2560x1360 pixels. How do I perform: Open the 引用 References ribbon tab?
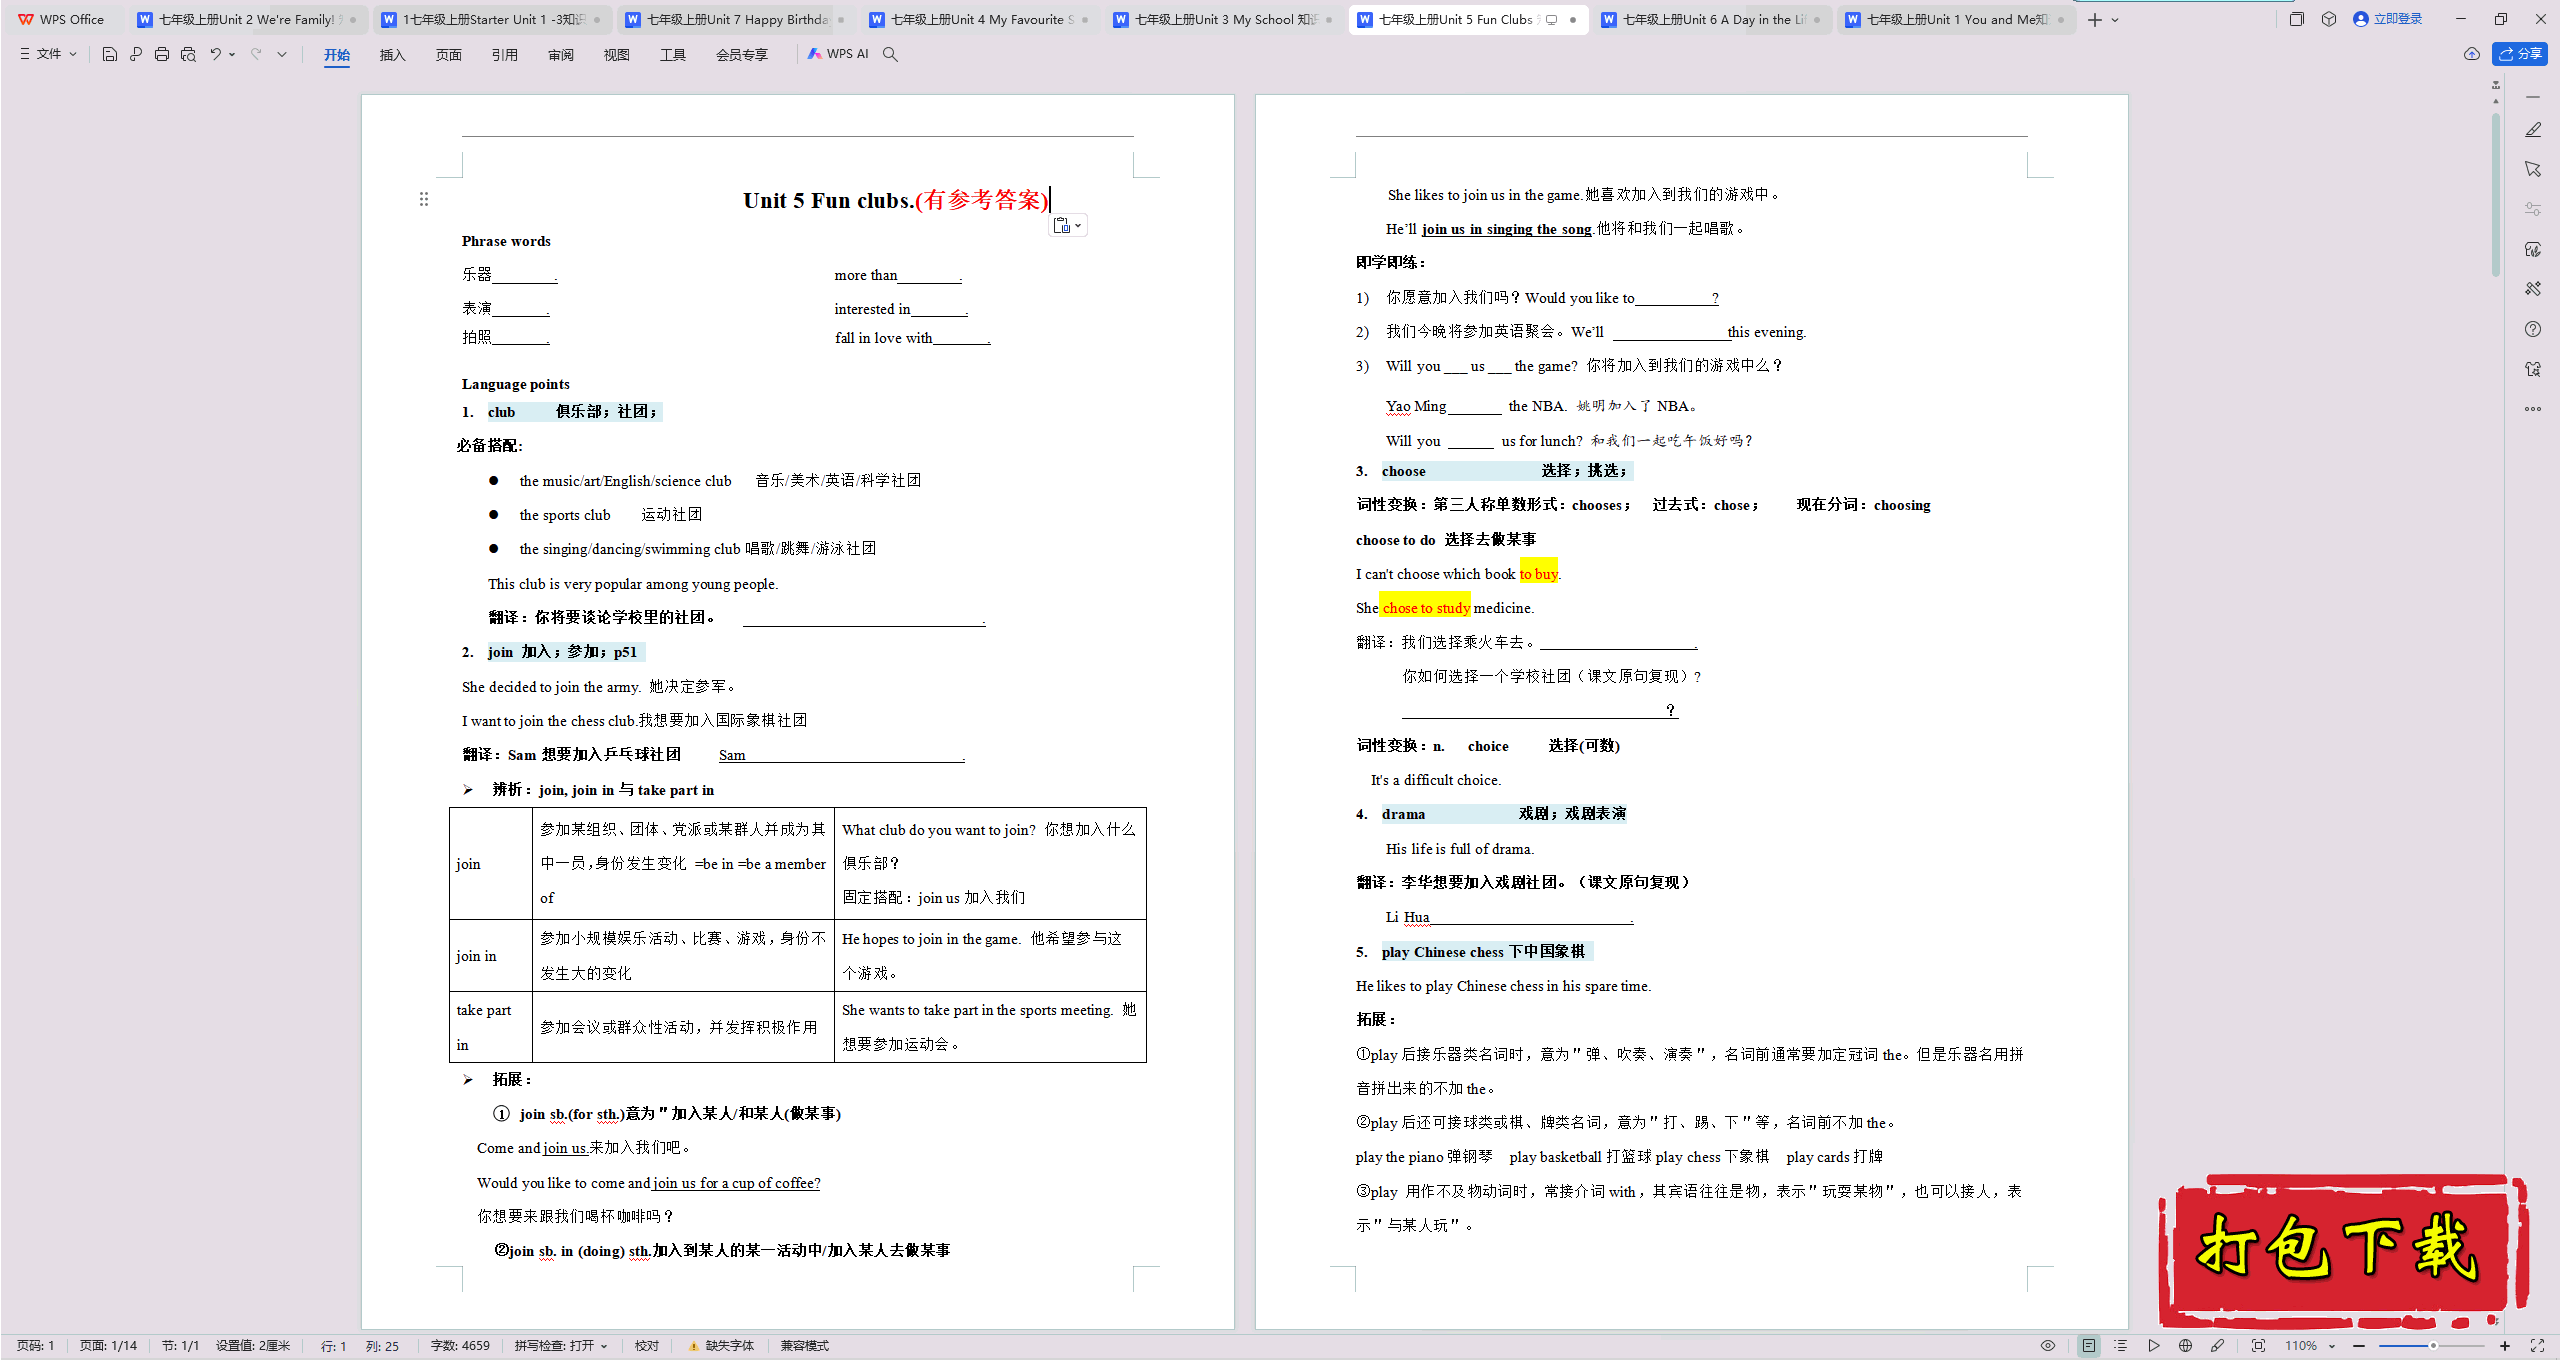505,55
